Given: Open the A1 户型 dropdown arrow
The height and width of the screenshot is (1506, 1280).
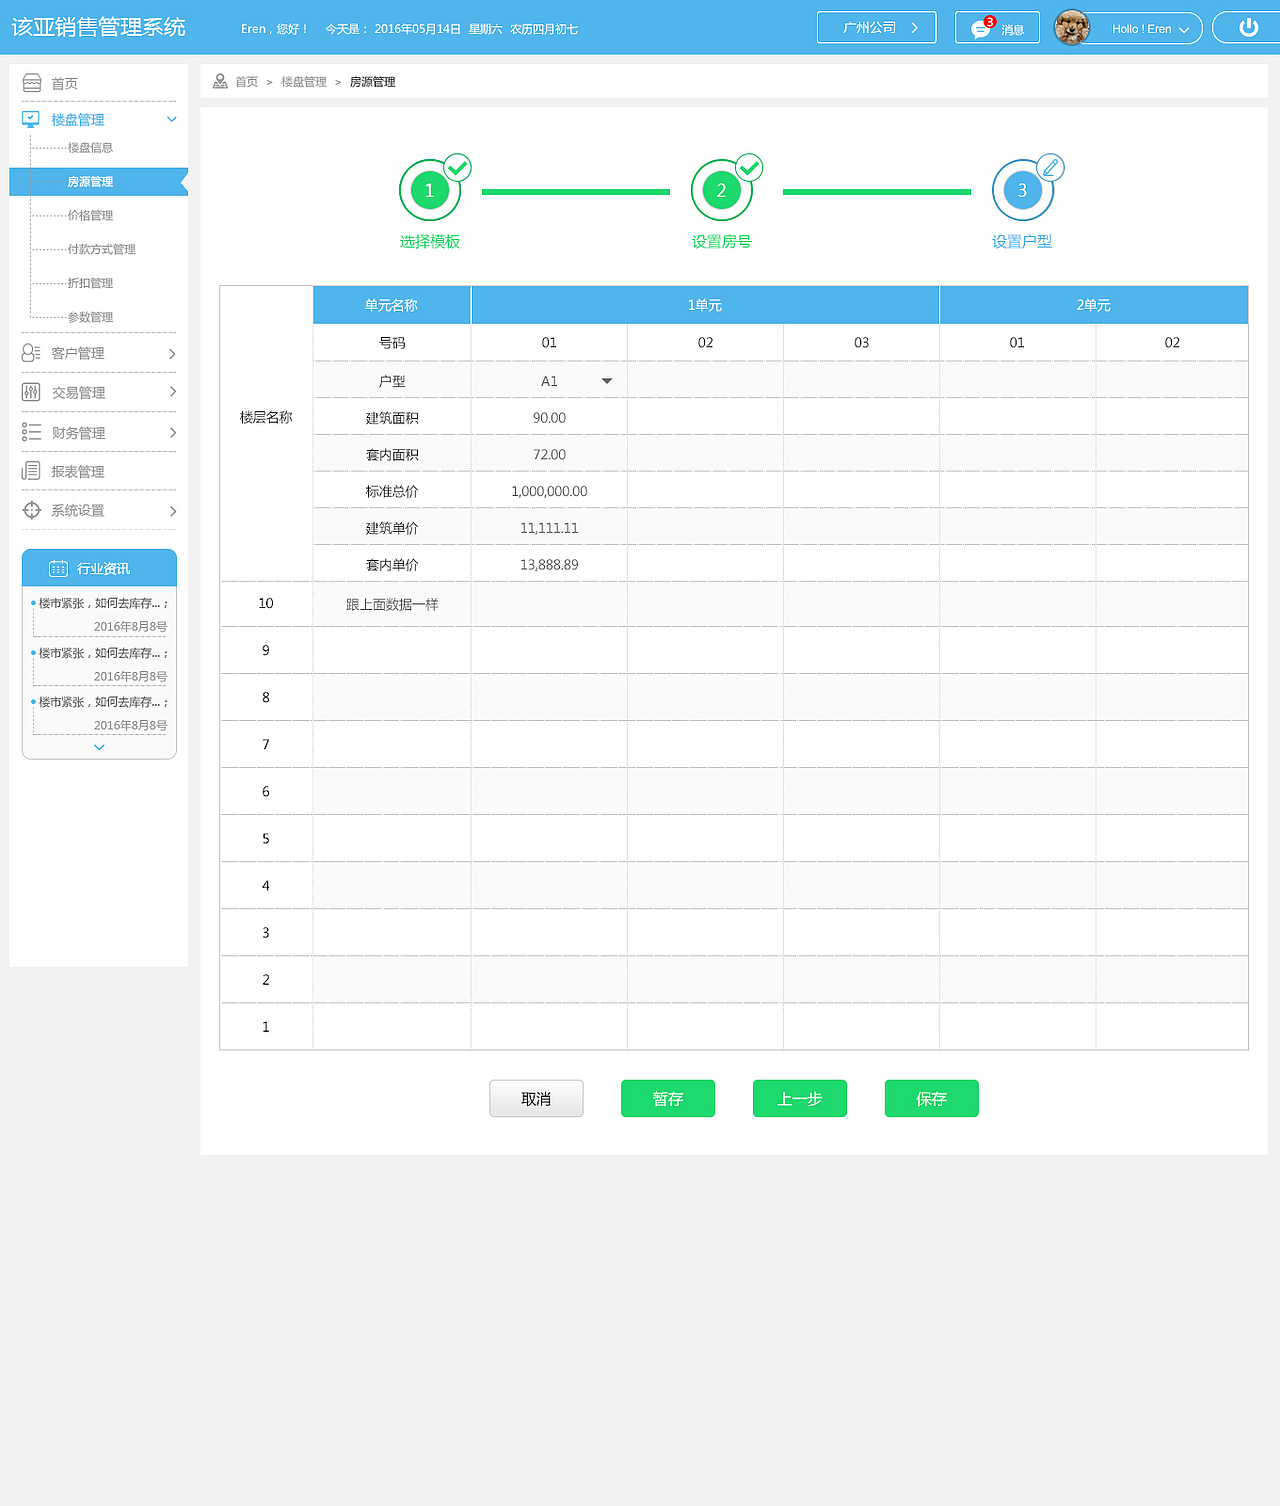Looking at the screenshot, I should (607, 381).
